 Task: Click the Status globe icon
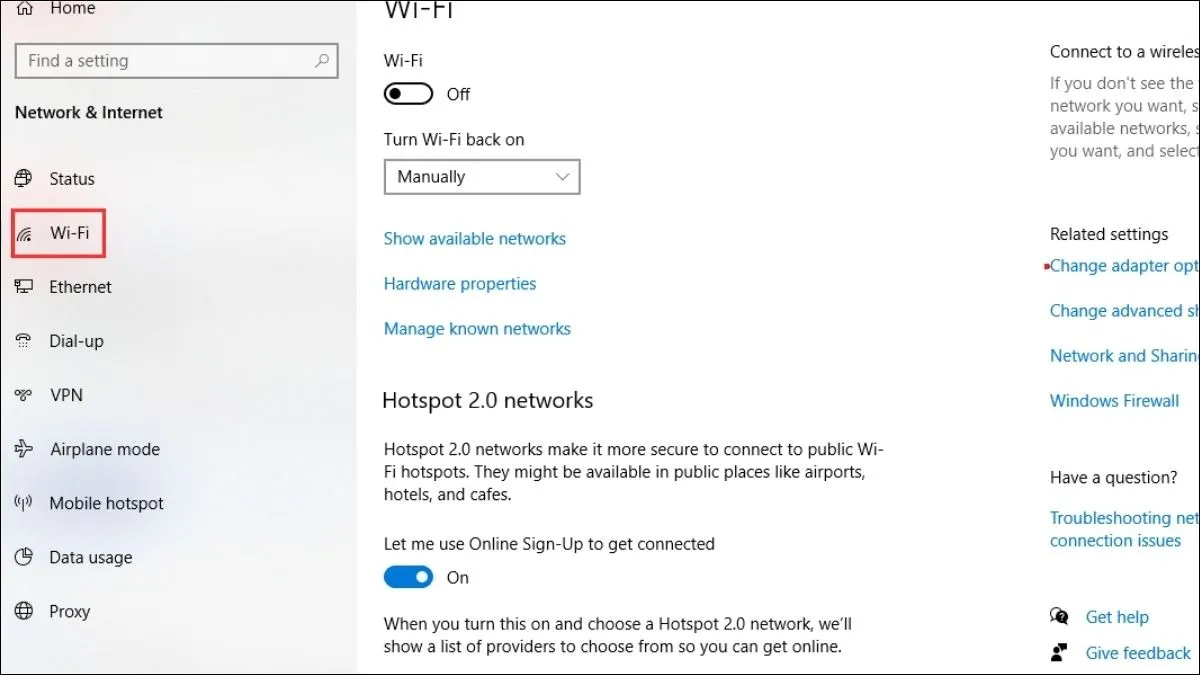24,178
